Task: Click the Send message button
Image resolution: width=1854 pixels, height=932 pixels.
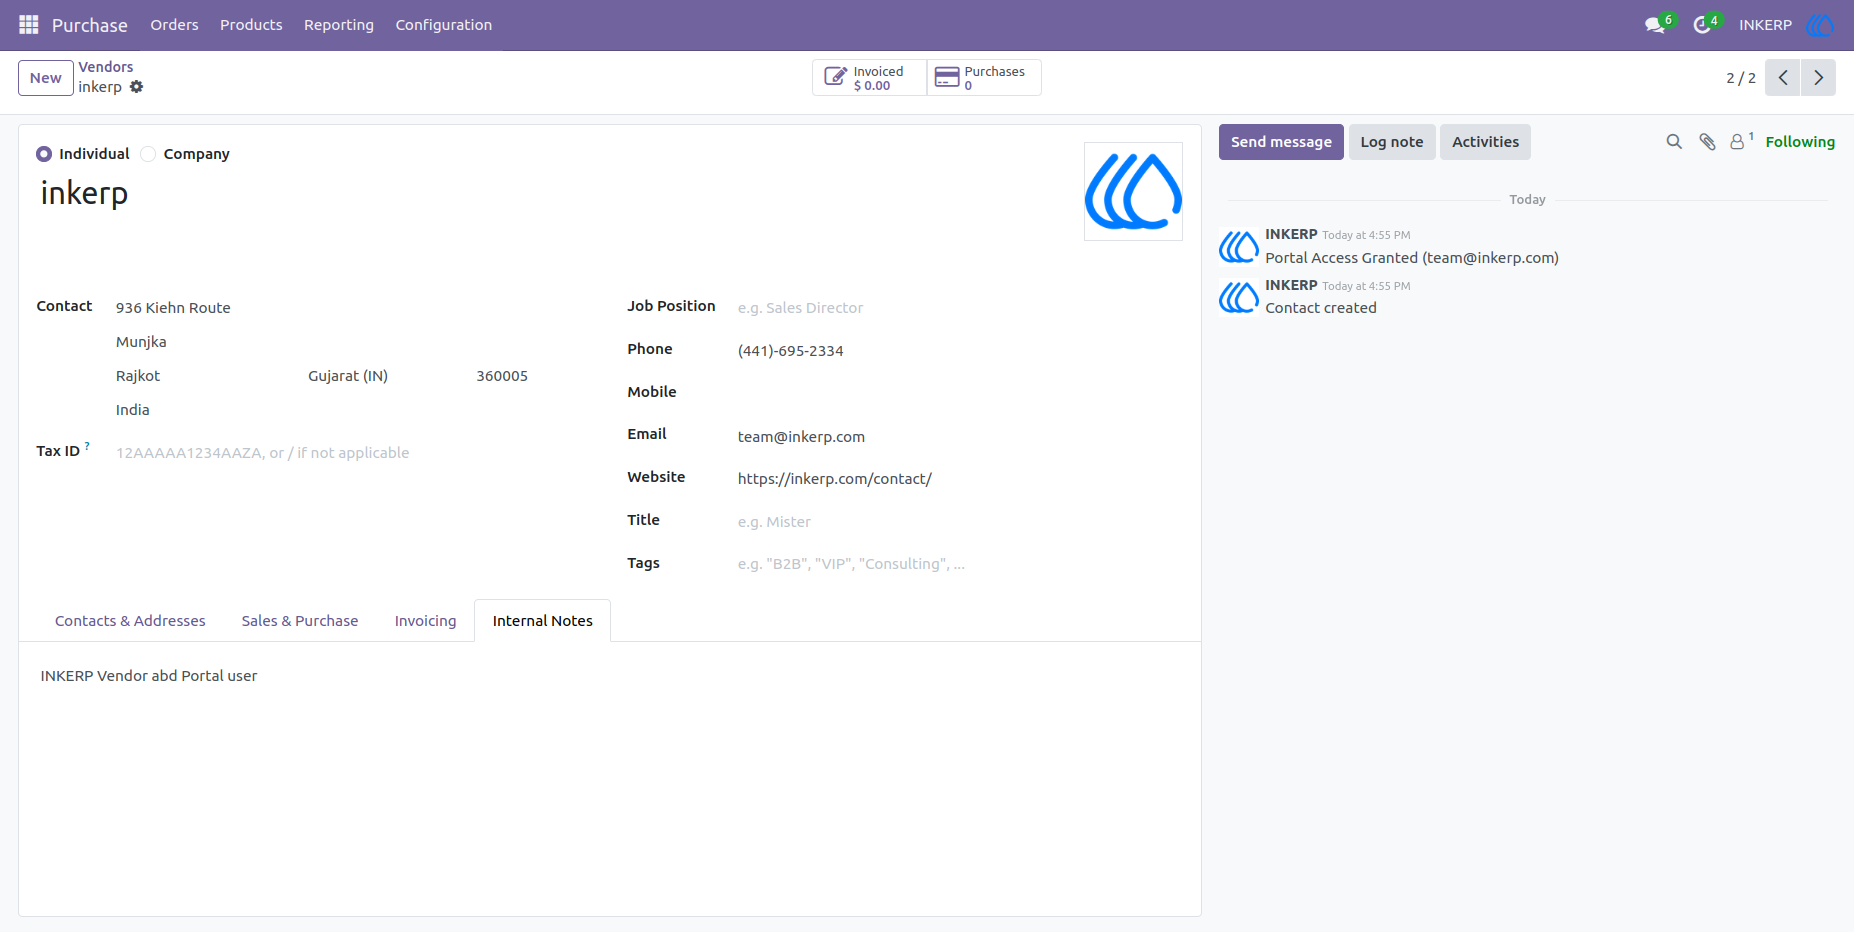Action: [1281, 142]
